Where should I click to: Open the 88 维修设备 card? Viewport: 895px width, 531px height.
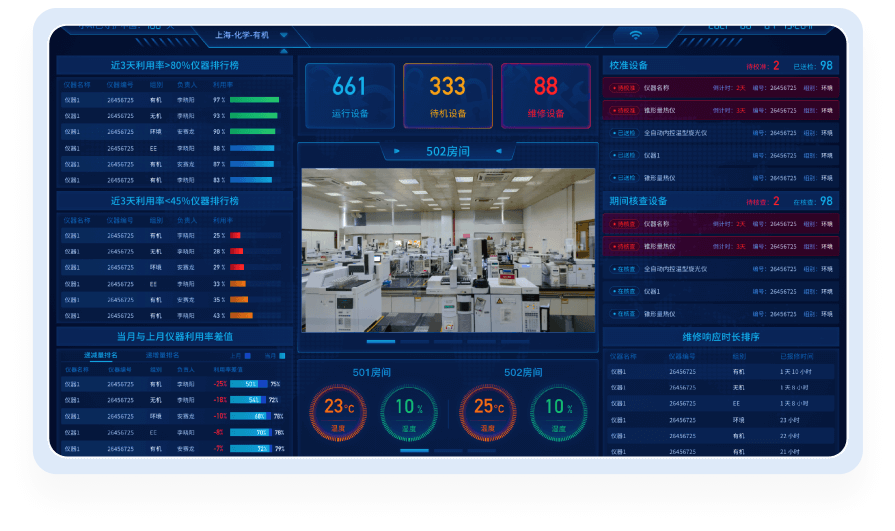(x=546, y=96)
